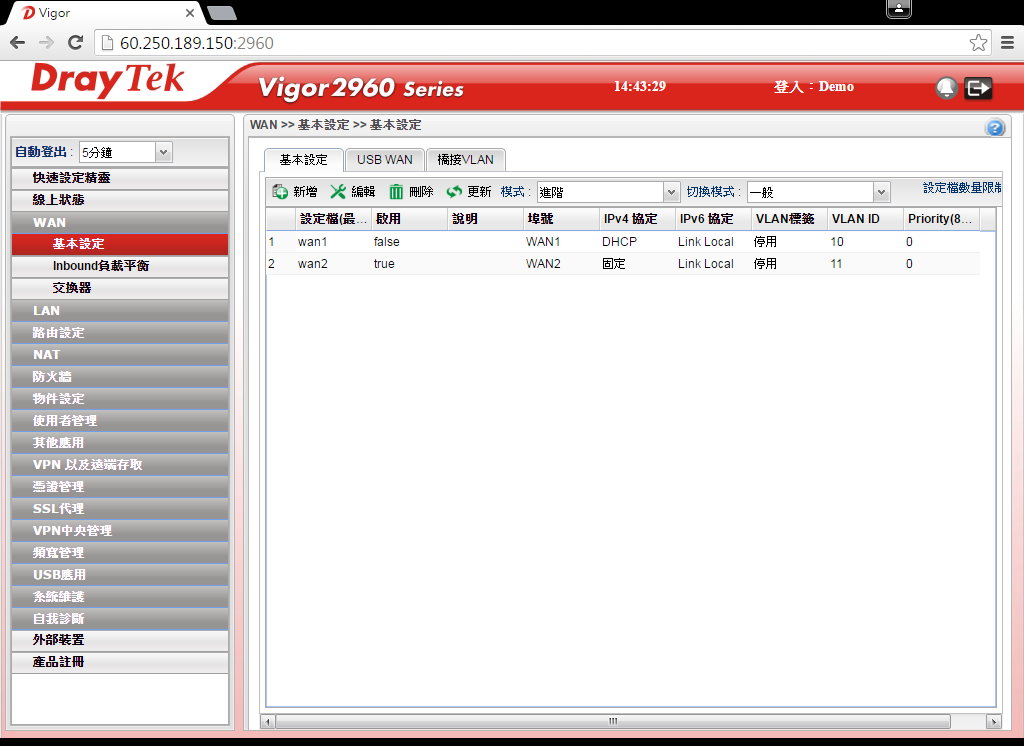Click the 埠號 column header

pyautogui.click(x=561, y=219)
